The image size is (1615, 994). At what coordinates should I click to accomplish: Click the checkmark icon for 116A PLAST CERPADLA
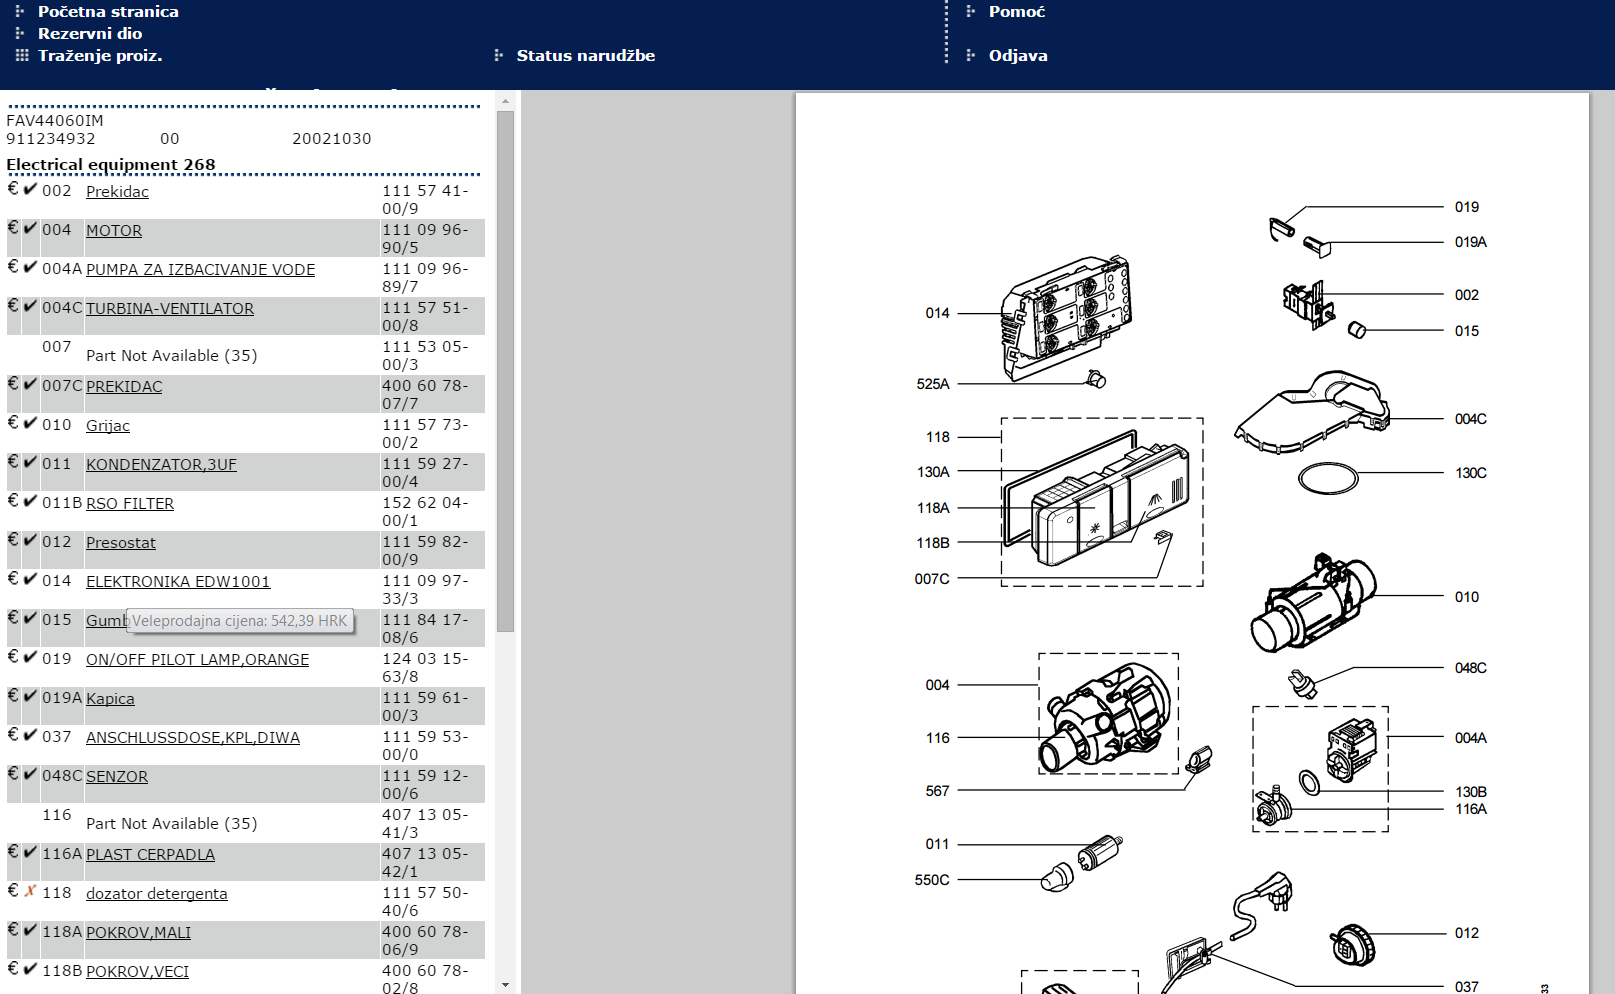[31, 851]
